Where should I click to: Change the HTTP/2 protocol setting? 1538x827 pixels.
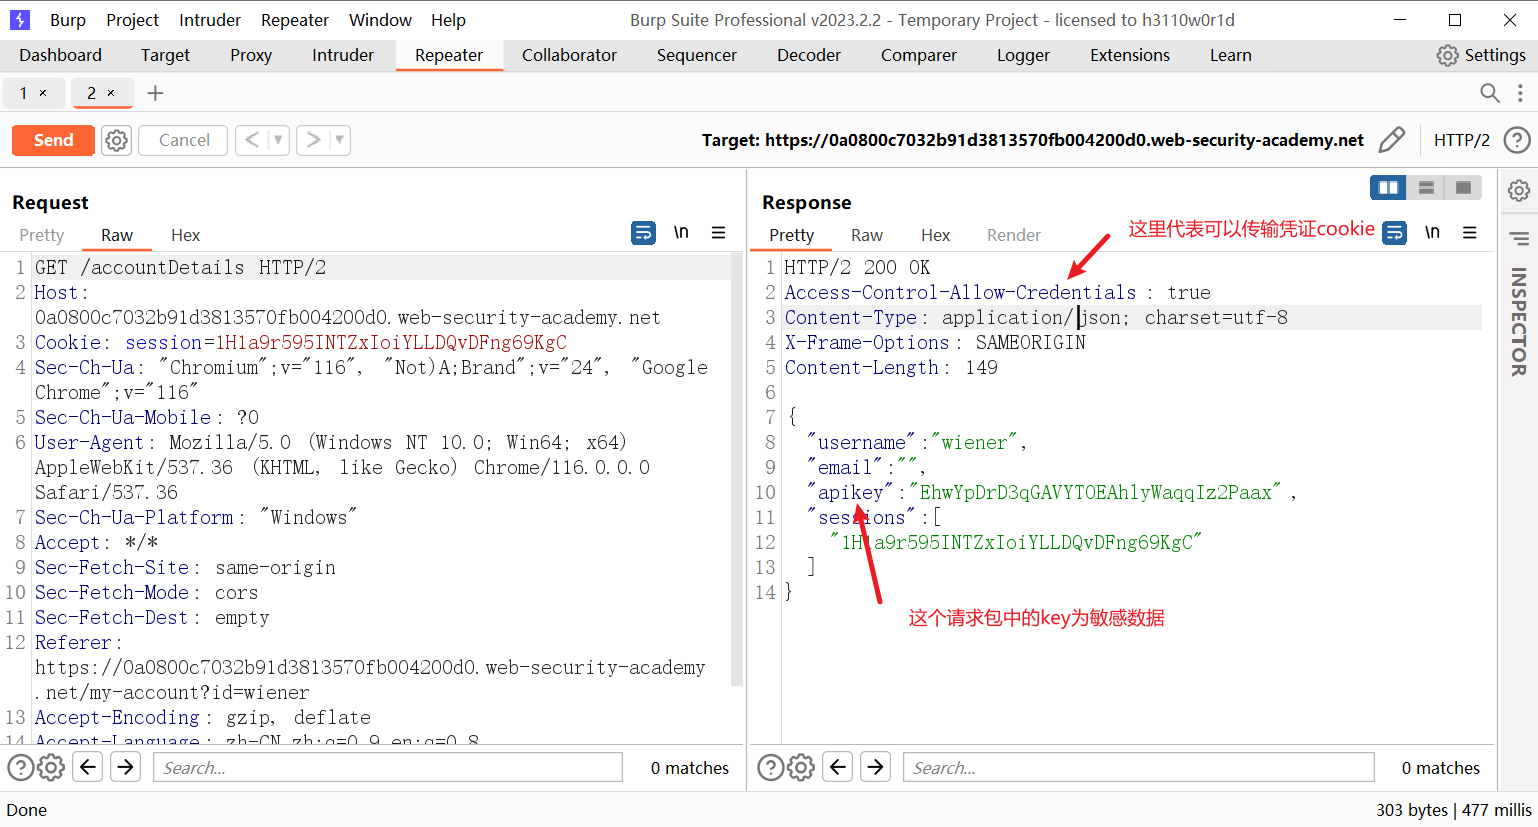pos(1462,140)
